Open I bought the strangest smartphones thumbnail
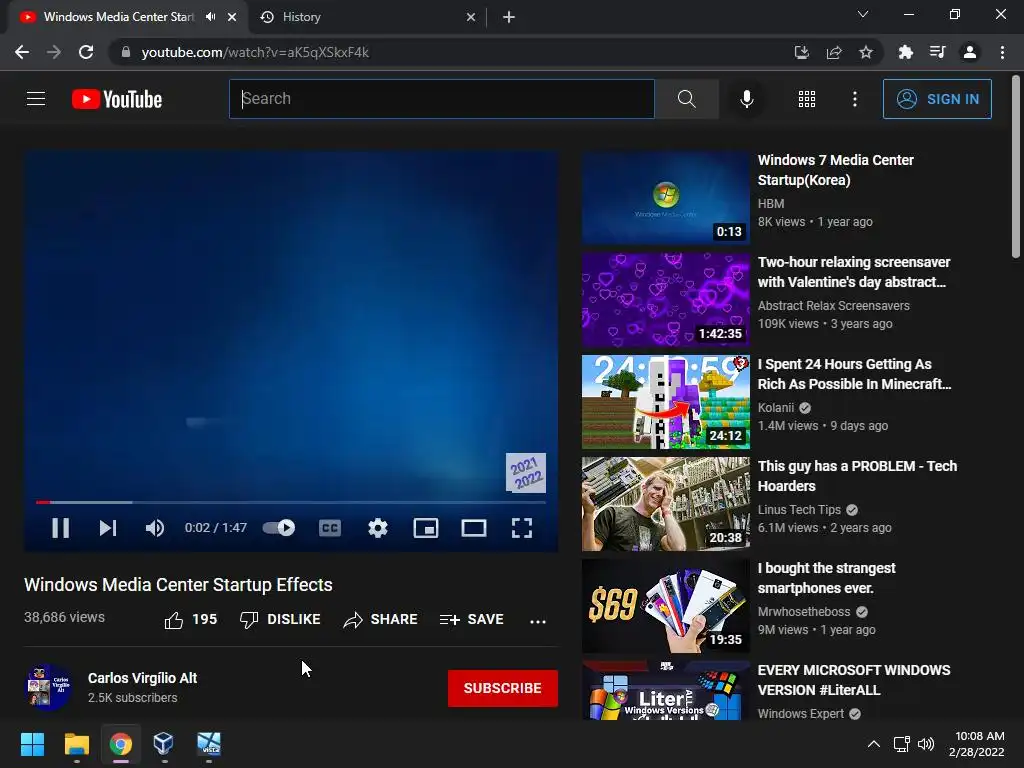The height and width of the screenshot is (768, 1024). tap(665, 606)
